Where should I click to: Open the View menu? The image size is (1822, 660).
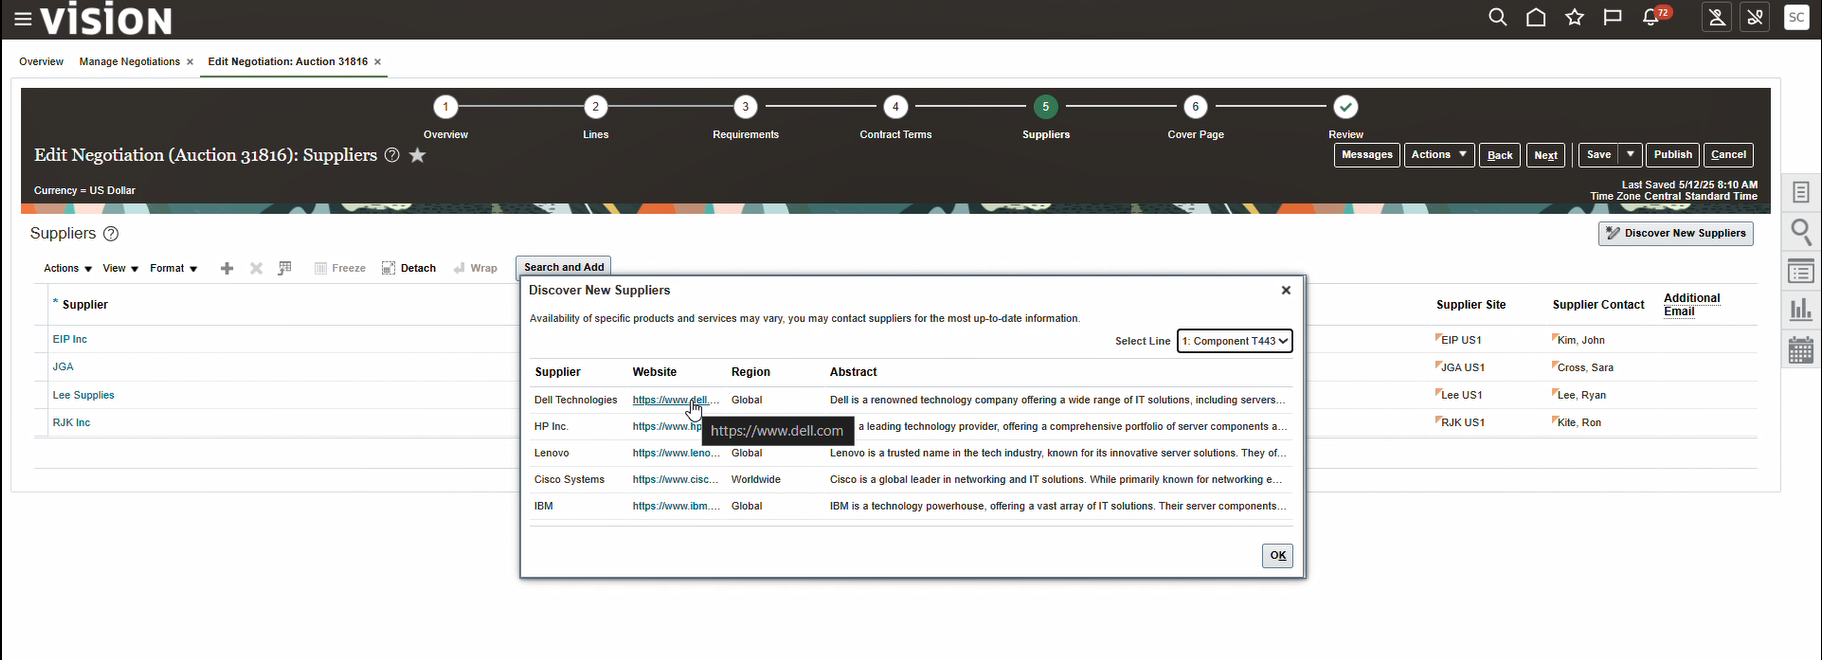pyautogui.click(x=121, y=268)
